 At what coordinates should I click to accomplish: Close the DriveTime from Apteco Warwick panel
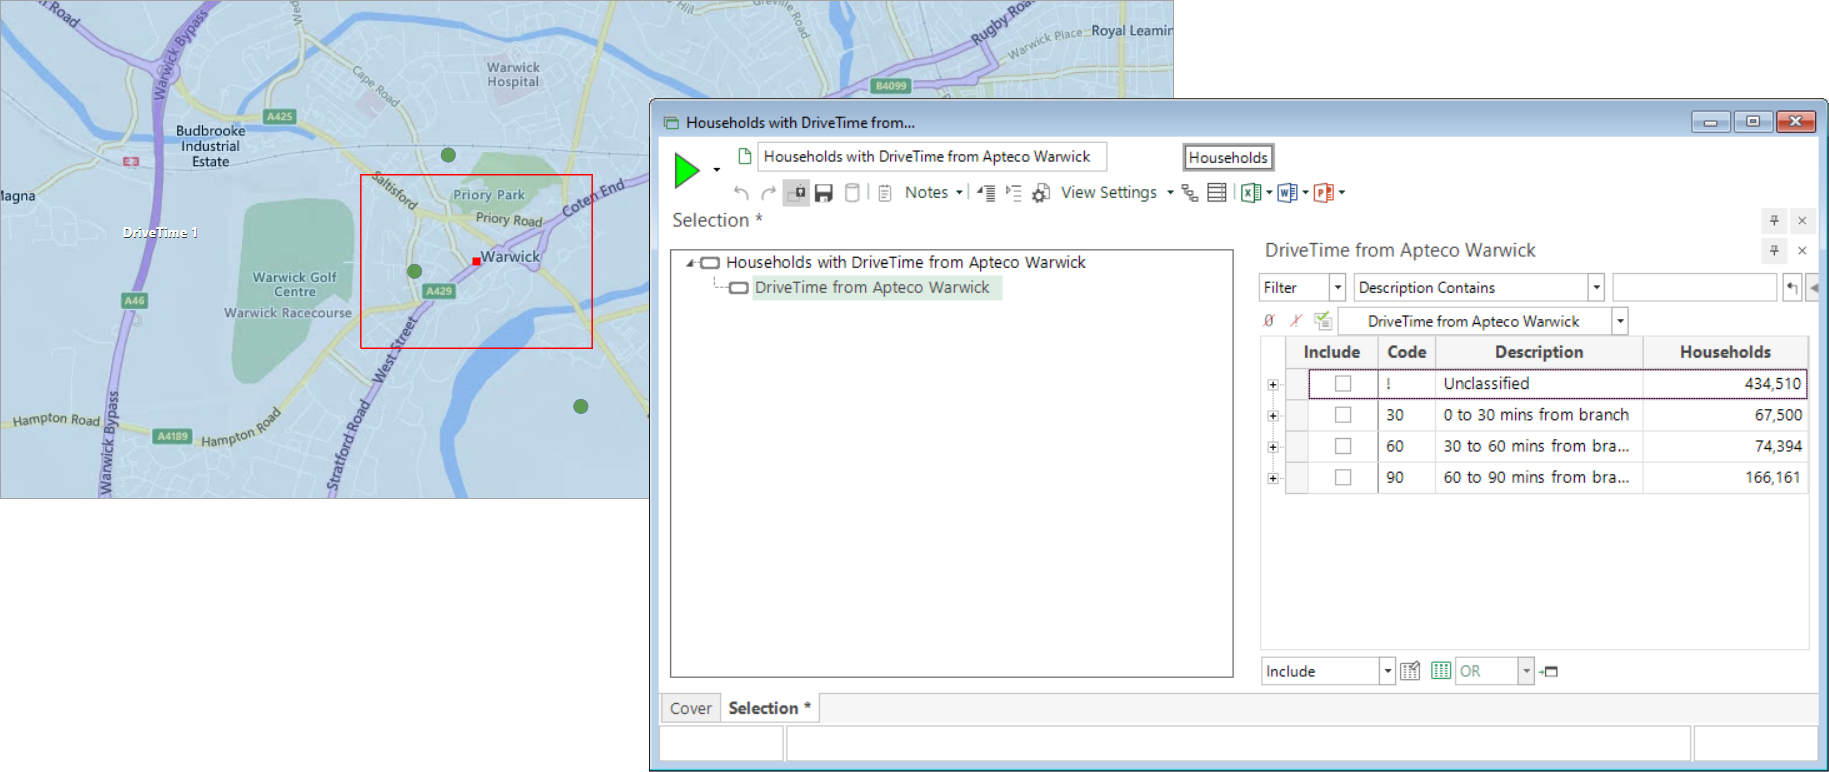(x=1802, y=250)
